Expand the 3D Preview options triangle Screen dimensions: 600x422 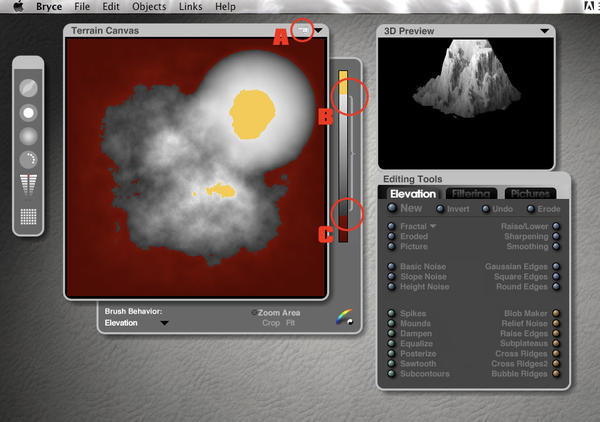click(545, 31)
